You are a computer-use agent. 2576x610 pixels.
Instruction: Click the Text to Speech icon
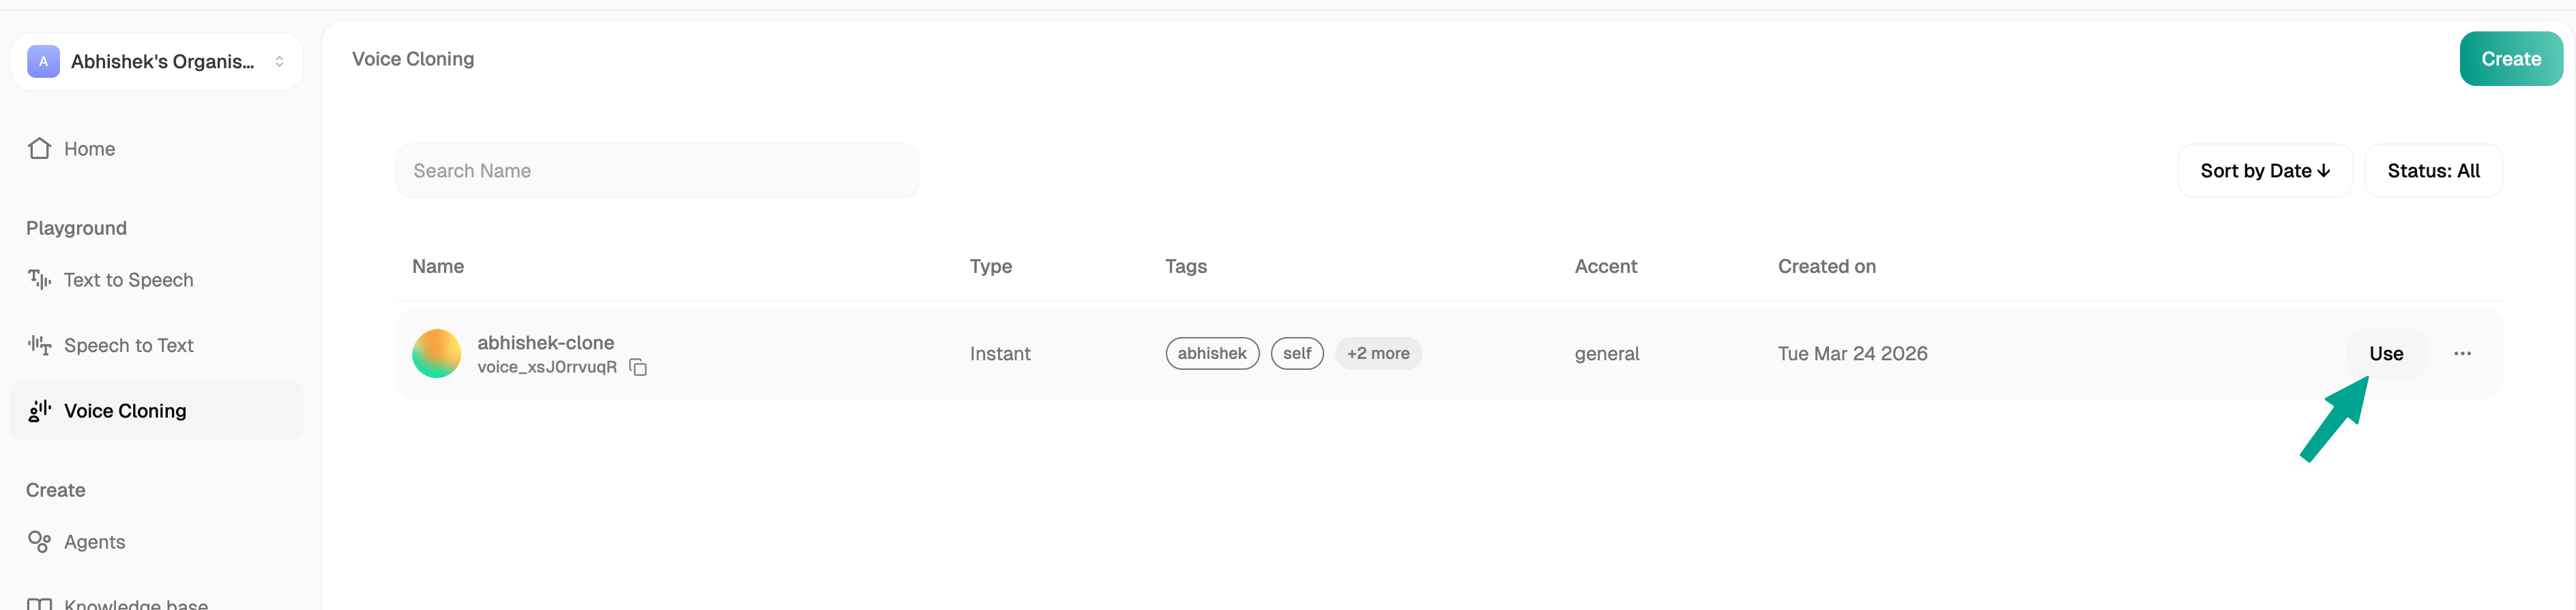[x=39, y=280]
